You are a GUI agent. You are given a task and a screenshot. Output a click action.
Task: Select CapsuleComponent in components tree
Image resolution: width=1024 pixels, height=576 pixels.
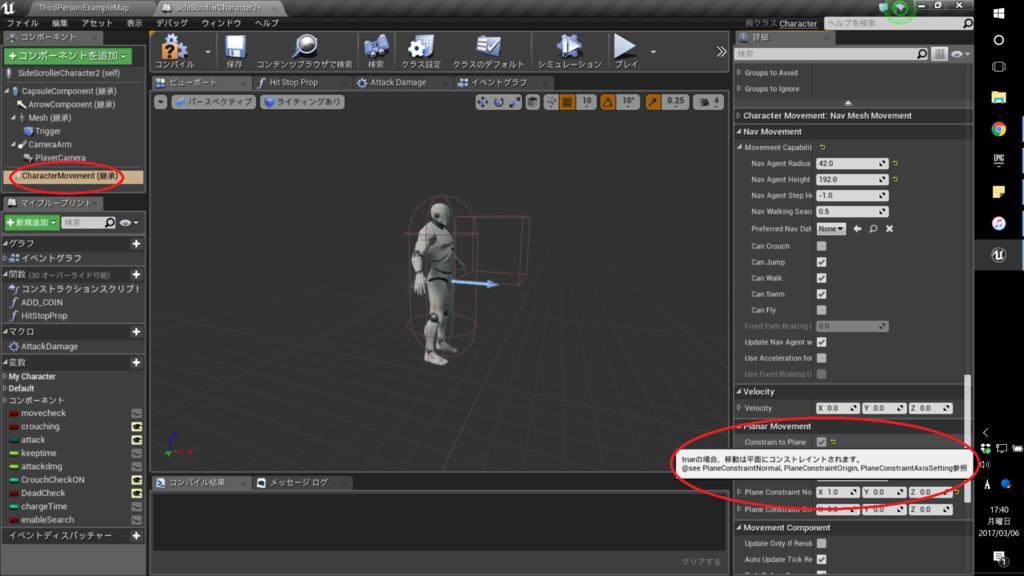click(x=69, y=91)
